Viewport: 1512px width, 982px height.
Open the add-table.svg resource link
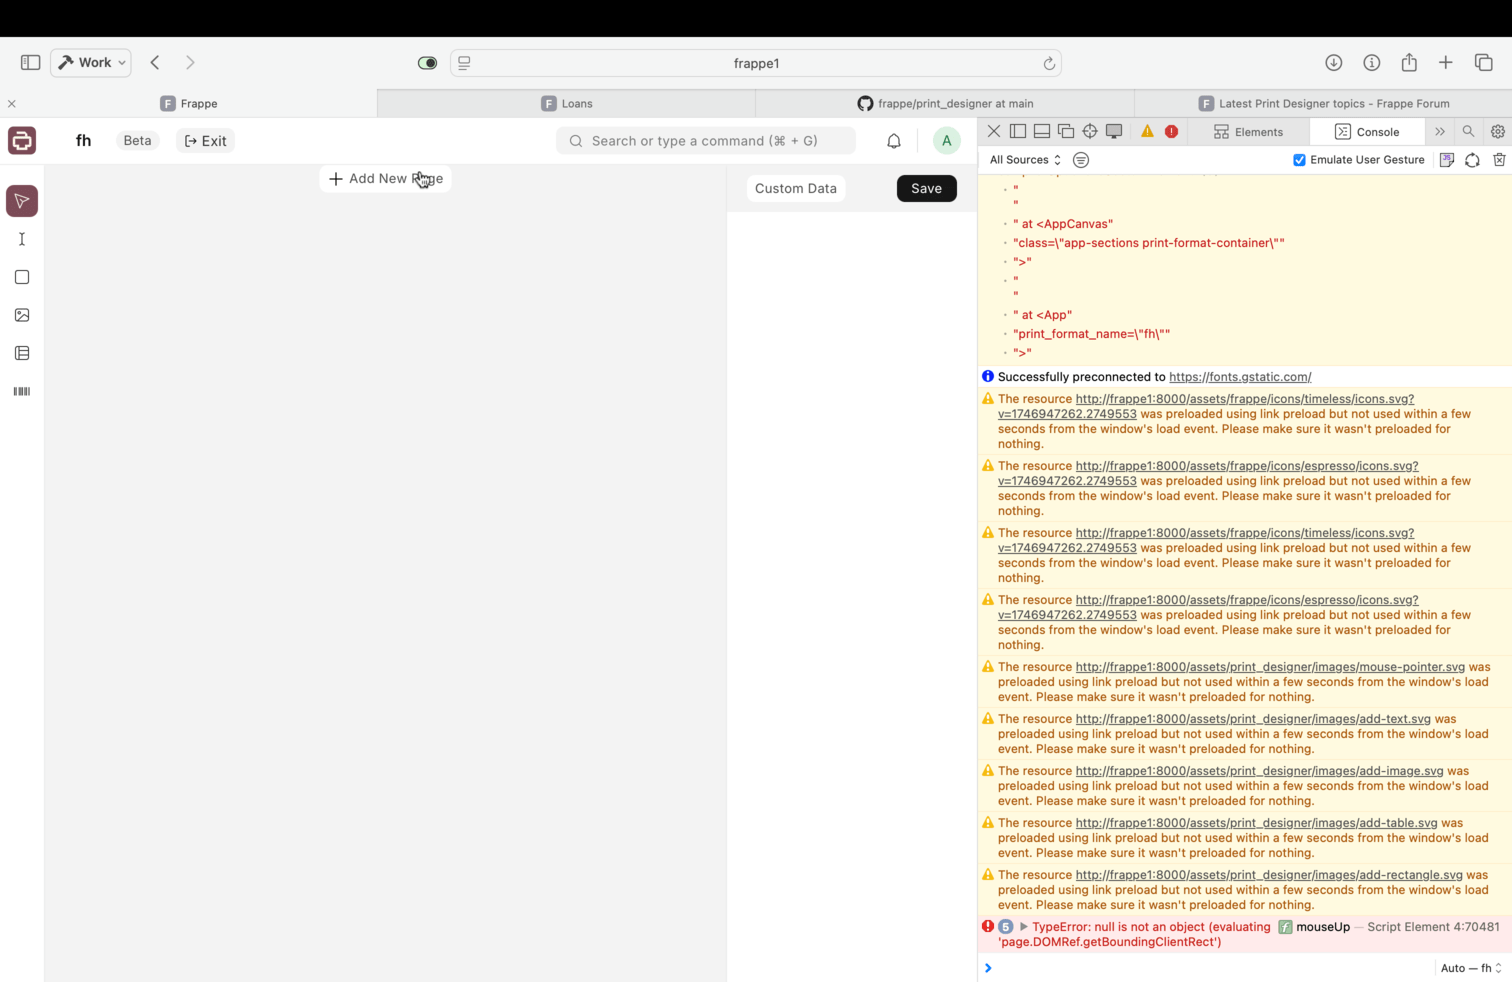(x=1256, y=823)
